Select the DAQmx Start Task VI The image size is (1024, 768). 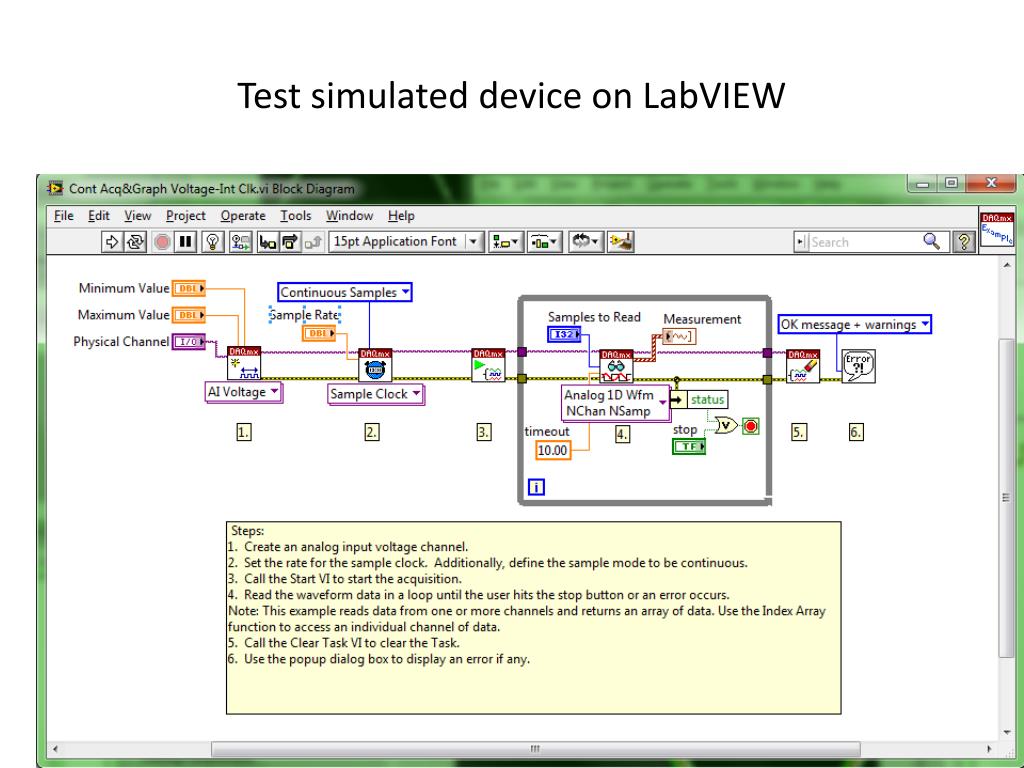(x=488, y=365)
